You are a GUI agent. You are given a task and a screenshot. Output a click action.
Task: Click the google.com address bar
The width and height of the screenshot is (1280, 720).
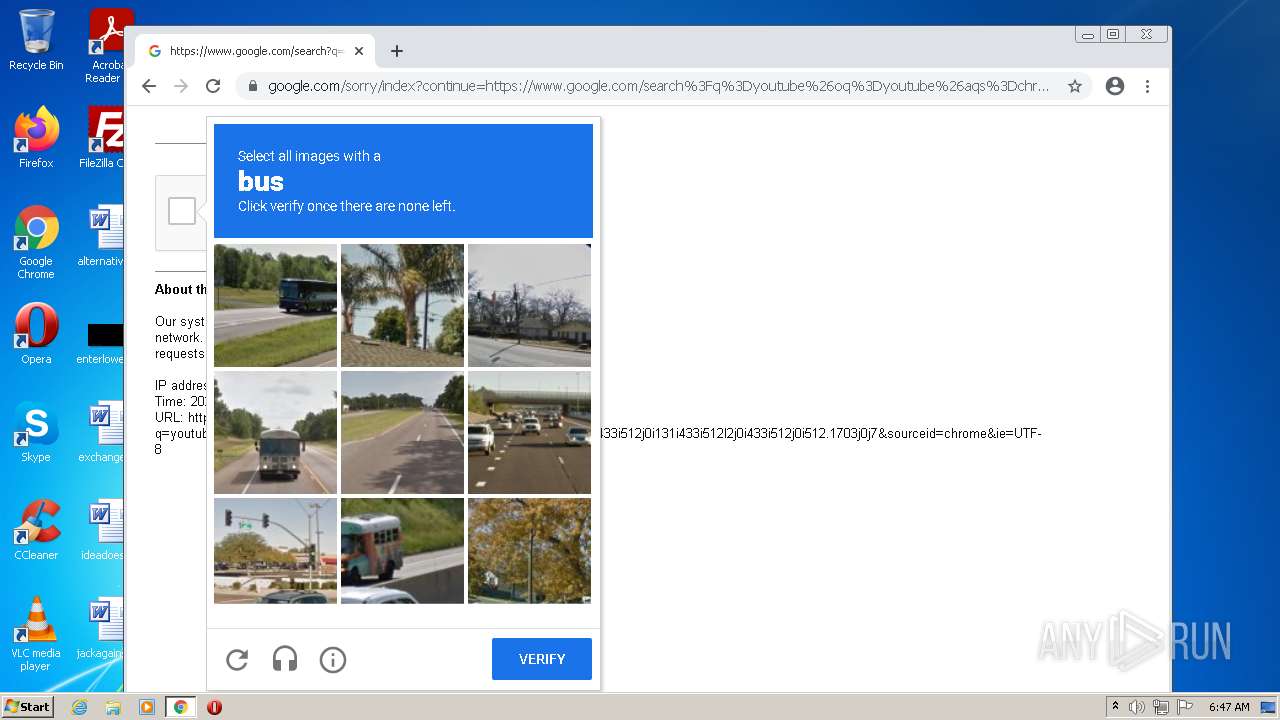pos(658,86)
